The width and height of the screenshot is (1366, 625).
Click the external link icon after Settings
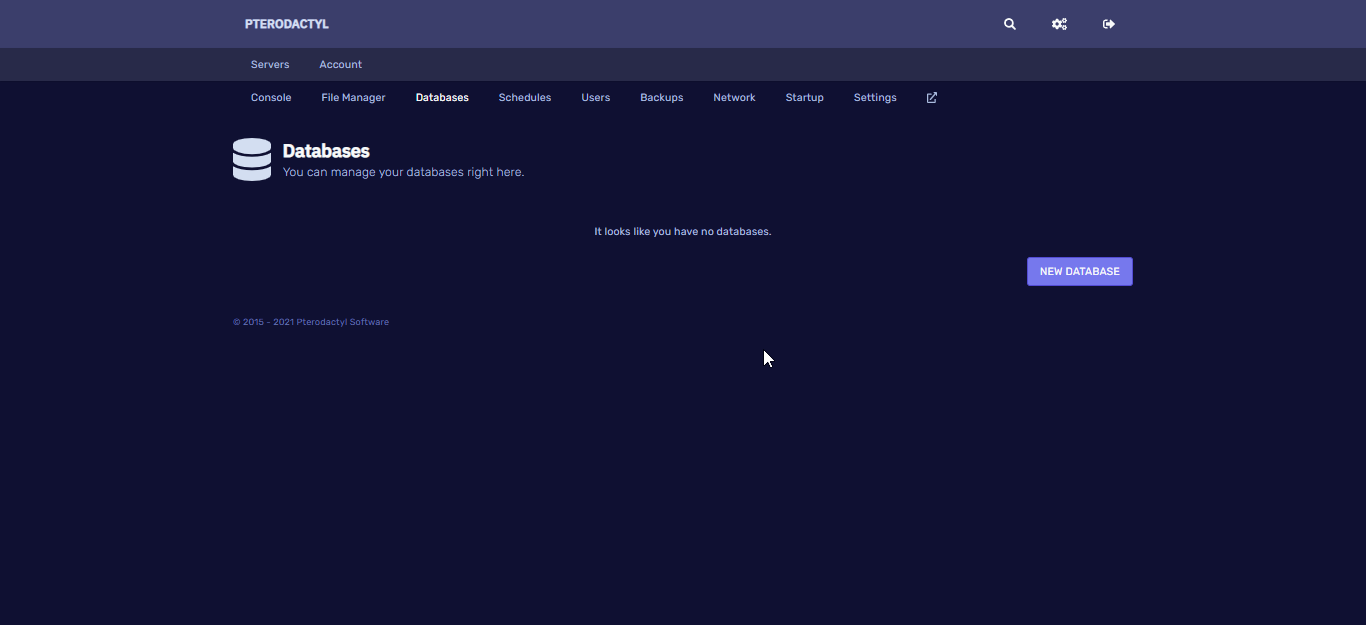(x=932, y=98)
